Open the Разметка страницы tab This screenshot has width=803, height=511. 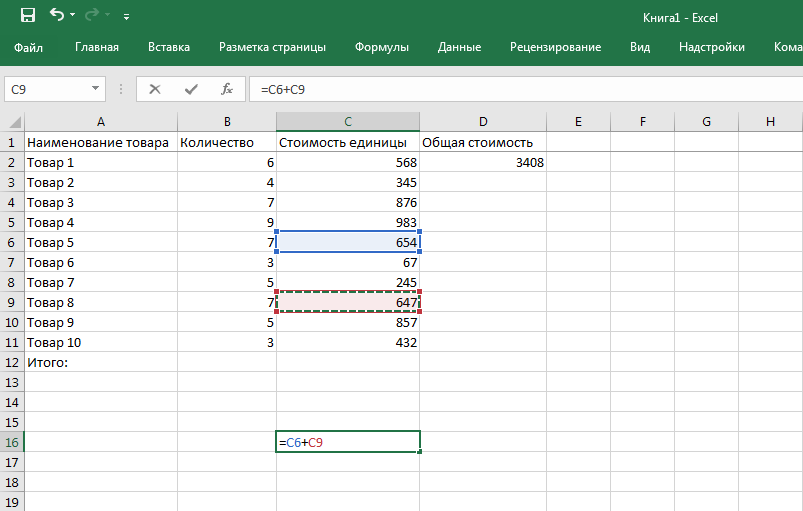(272, 47)
